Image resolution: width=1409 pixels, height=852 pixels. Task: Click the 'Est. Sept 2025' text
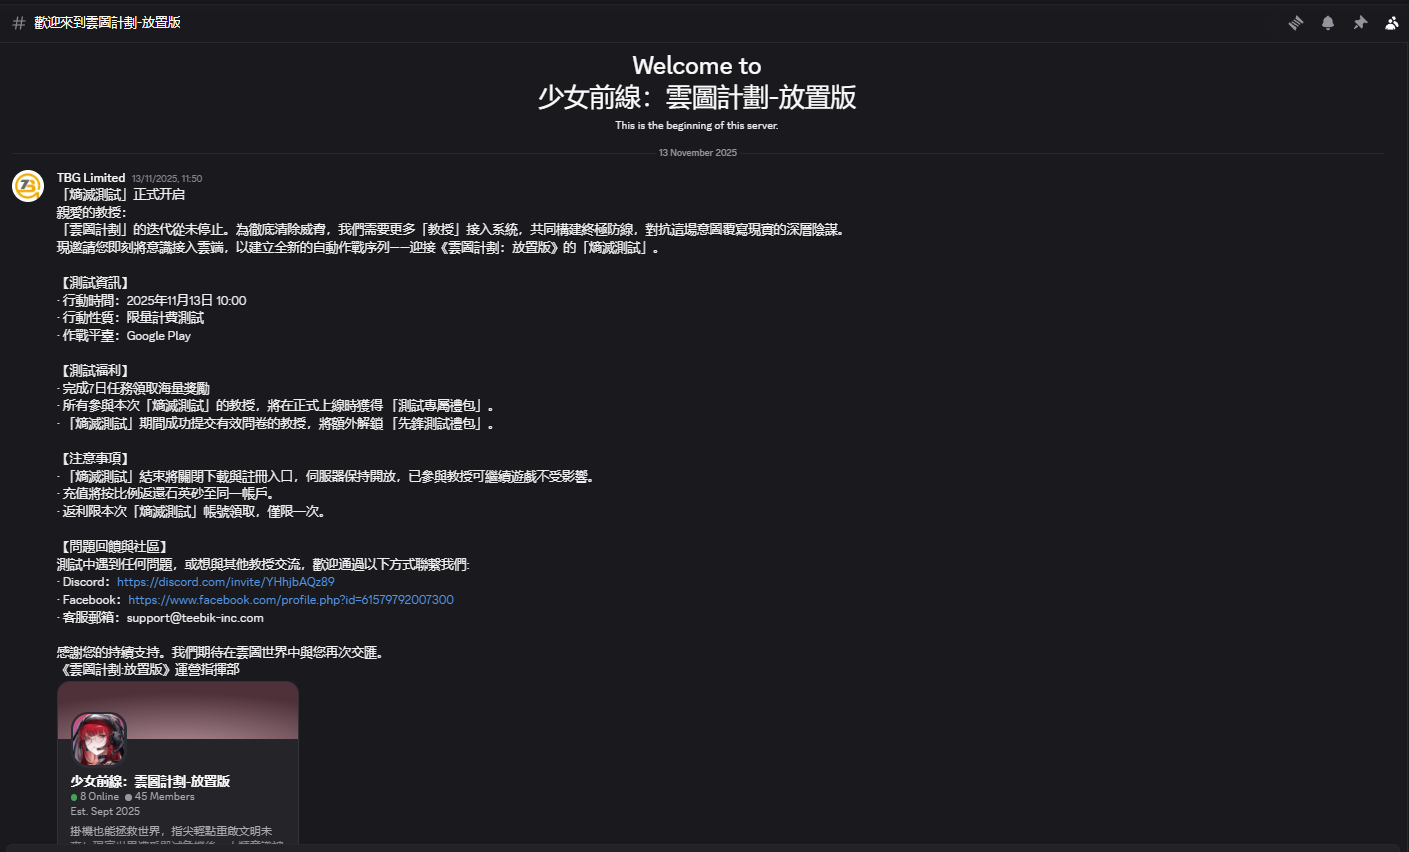pyautogui.click(x=105, y=811)
